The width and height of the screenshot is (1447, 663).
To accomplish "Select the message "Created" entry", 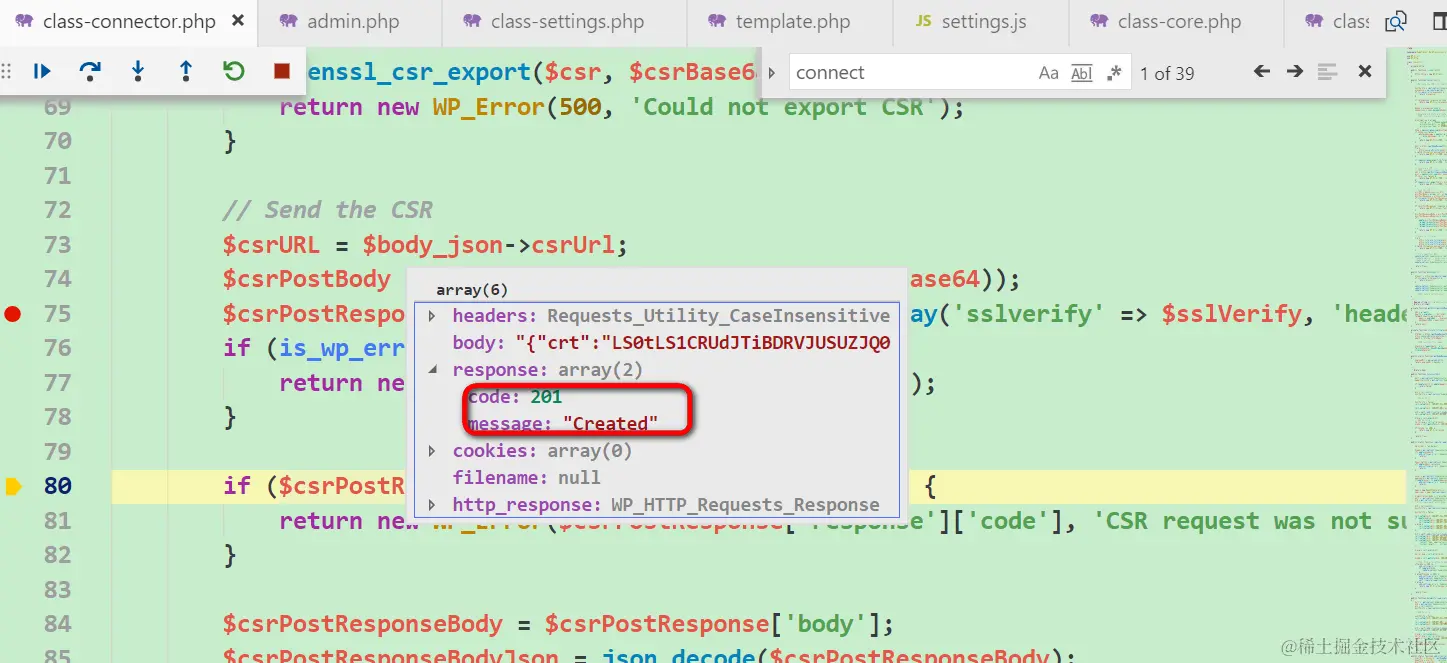I will (x=562, y=424).
